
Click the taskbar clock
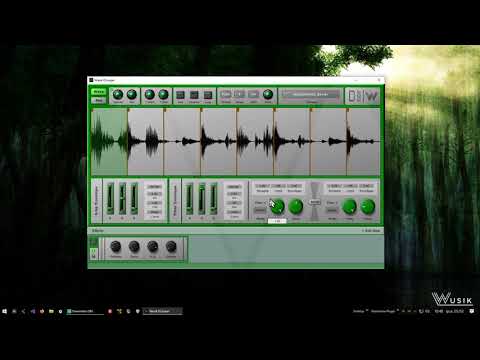(x=449, y=311)
